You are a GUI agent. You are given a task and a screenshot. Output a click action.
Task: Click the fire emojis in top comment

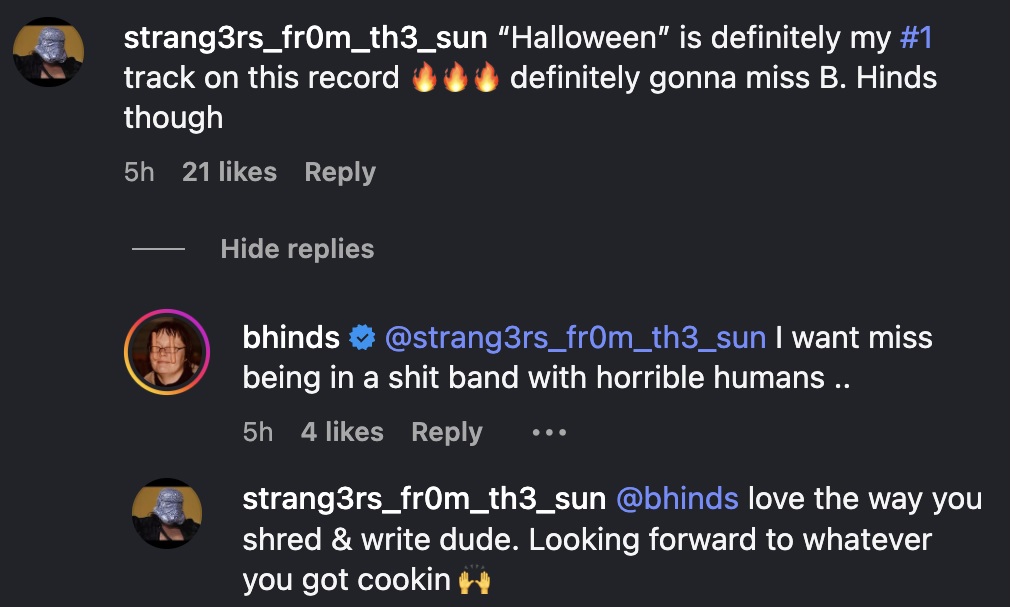coord(455,77)
